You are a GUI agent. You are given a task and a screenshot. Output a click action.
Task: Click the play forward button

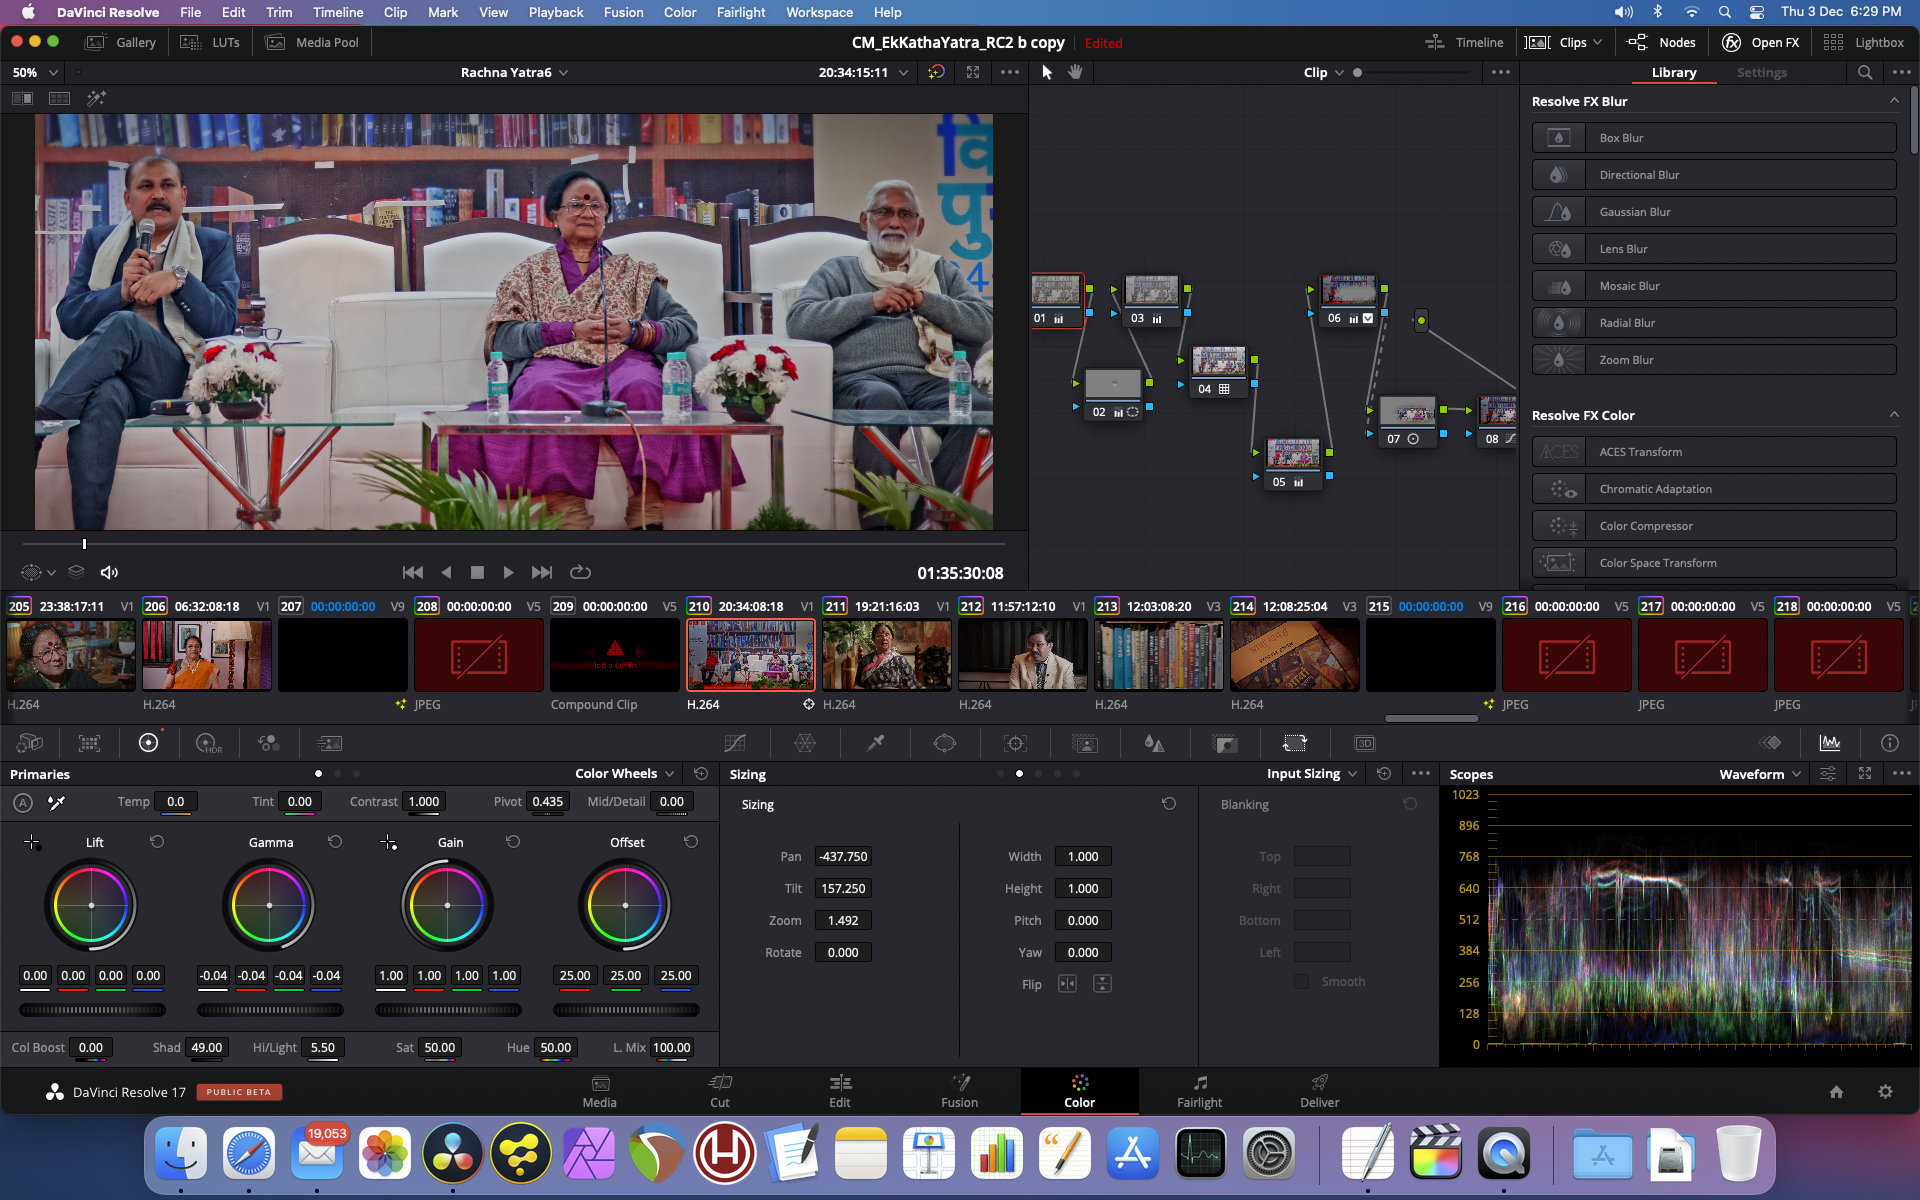click(x=508, y=572)
